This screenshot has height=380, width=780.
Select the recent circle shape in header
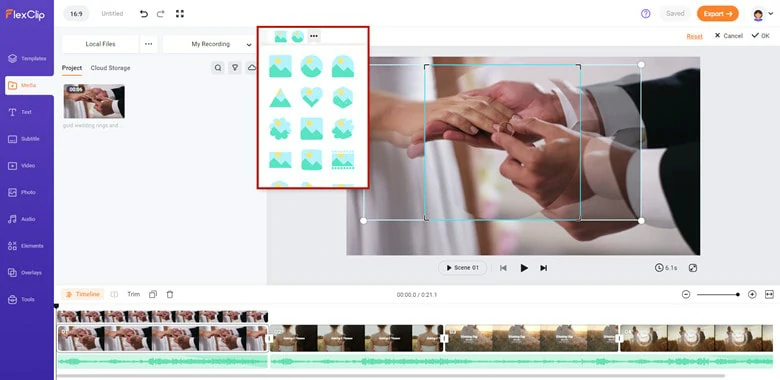[297, 36]
